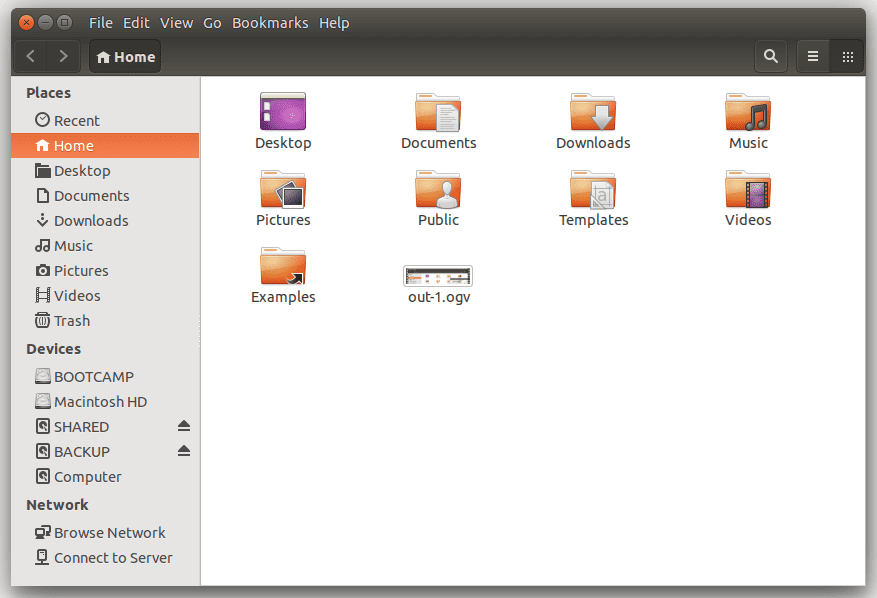877x598 pixels.
Task: Open the Documents folder icon in main pane
Action: point(438,112)
